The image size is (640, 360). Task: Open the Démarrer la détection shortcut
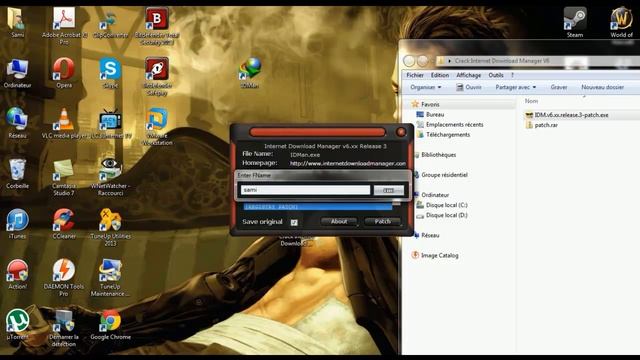64,328
